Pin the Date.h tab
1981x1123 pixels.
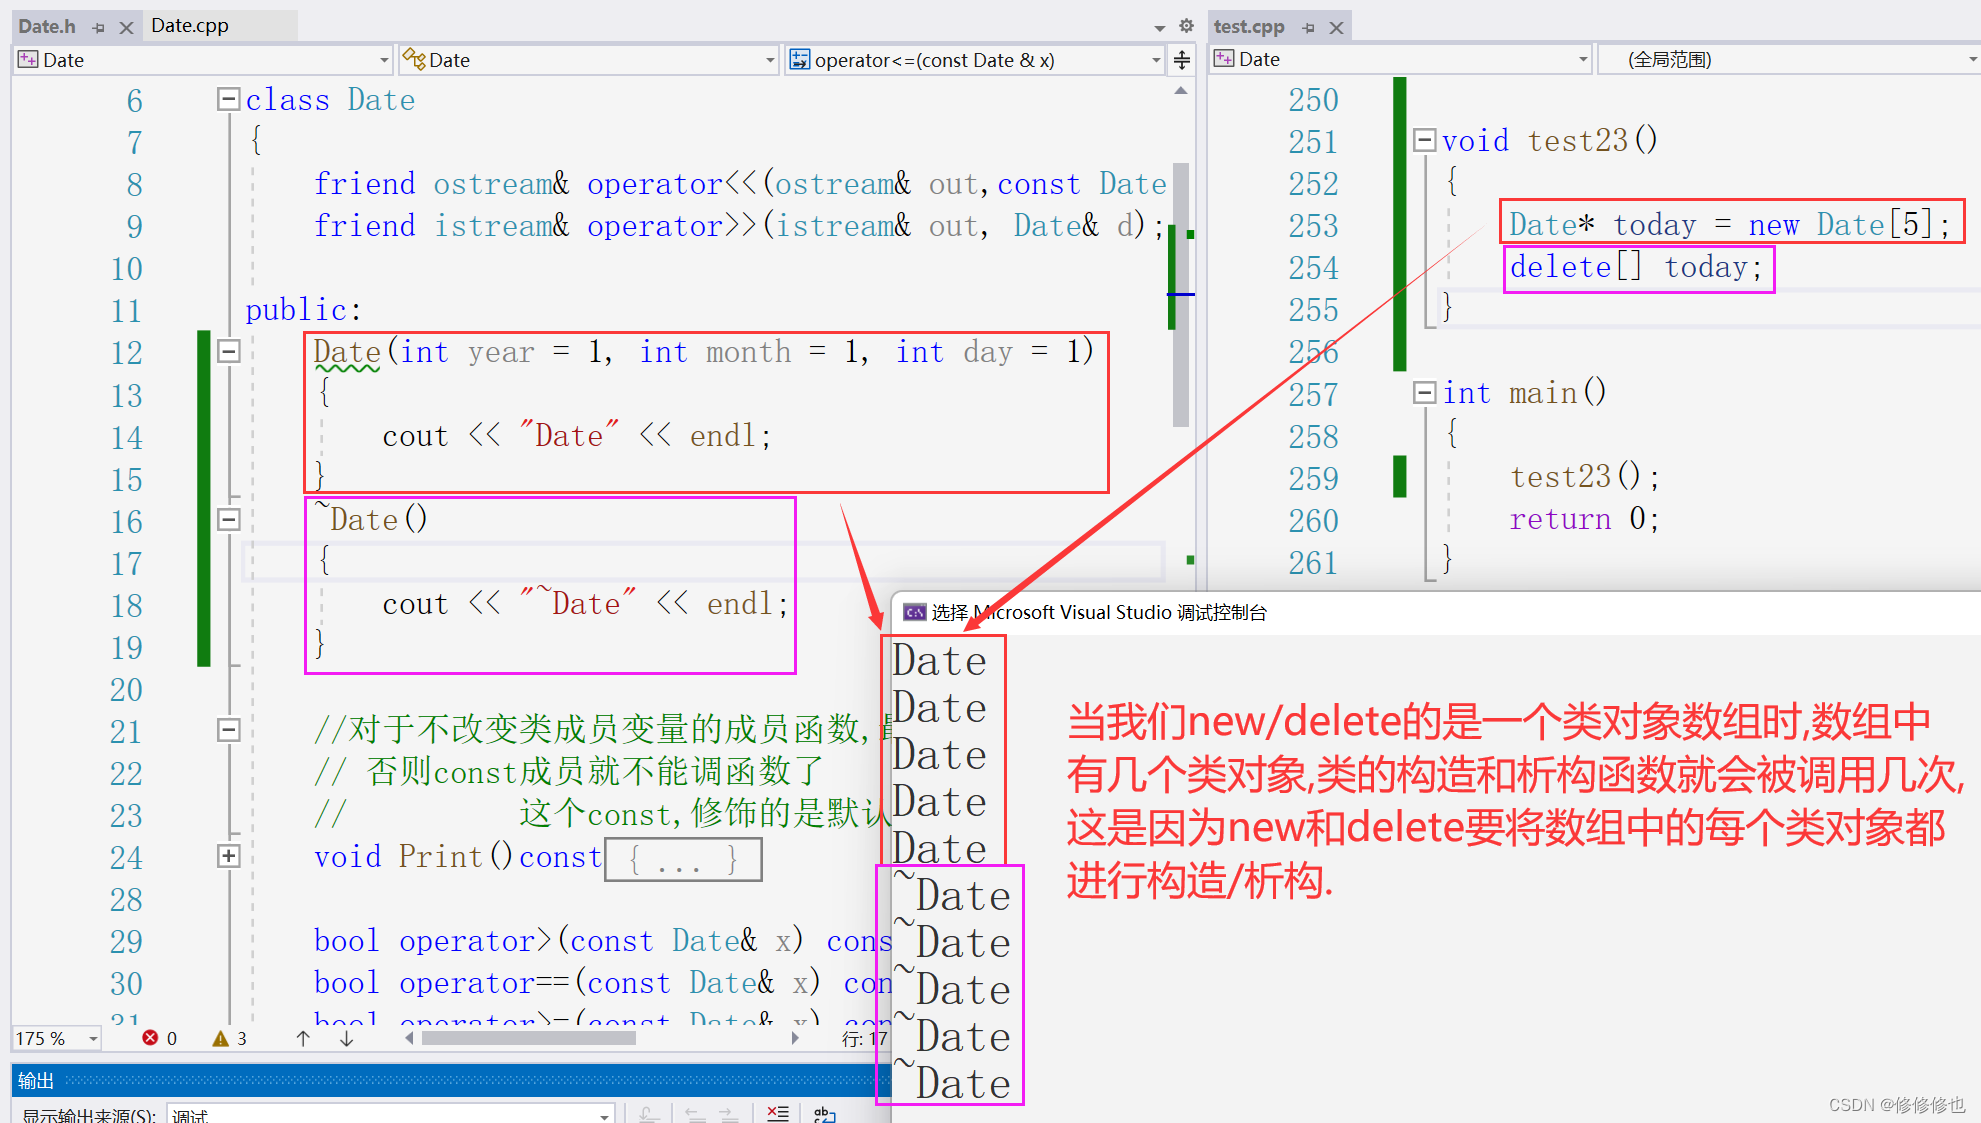(98, 28)
